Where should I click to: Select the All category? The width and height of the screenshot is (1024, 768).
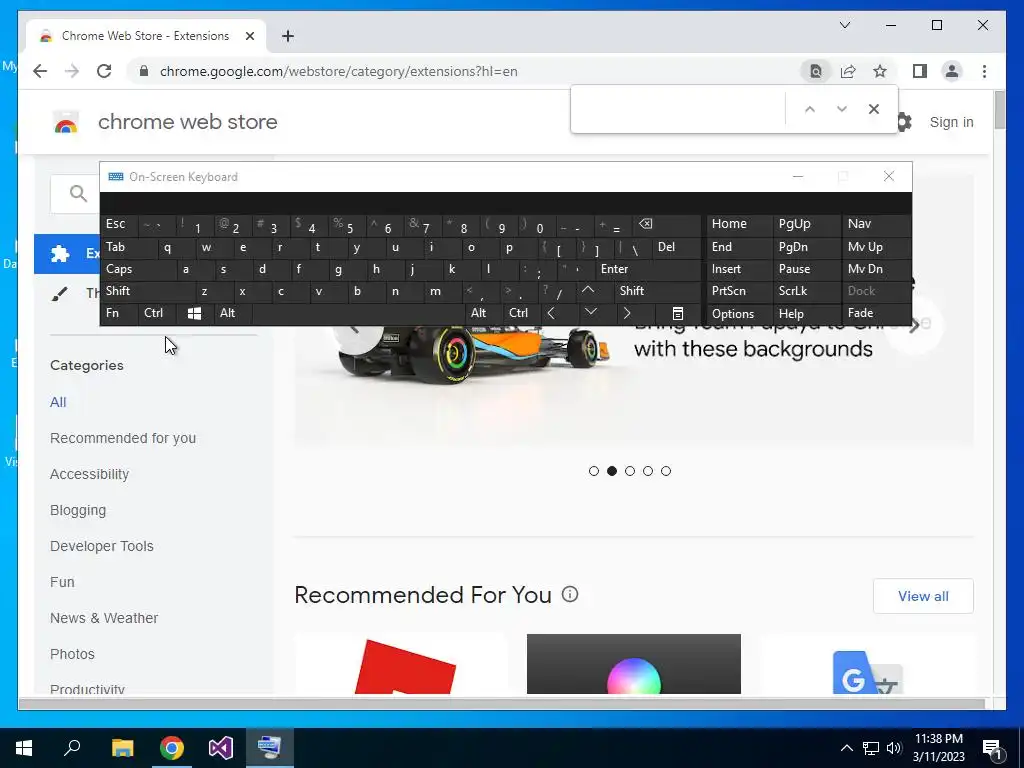tap(58, 402)
